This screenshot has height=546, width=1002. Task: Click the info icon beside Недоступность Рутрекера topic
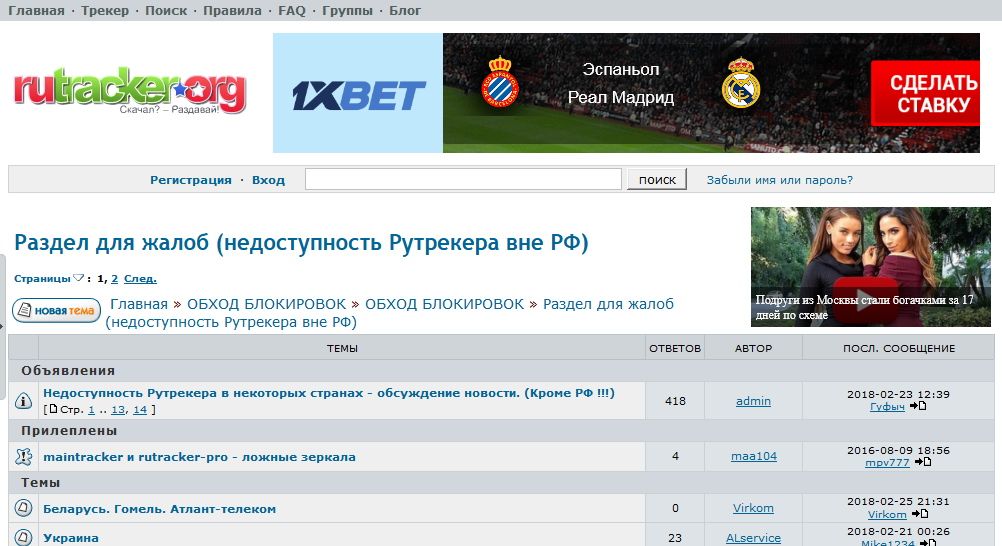pyautogui.click(x=24, y=401)
